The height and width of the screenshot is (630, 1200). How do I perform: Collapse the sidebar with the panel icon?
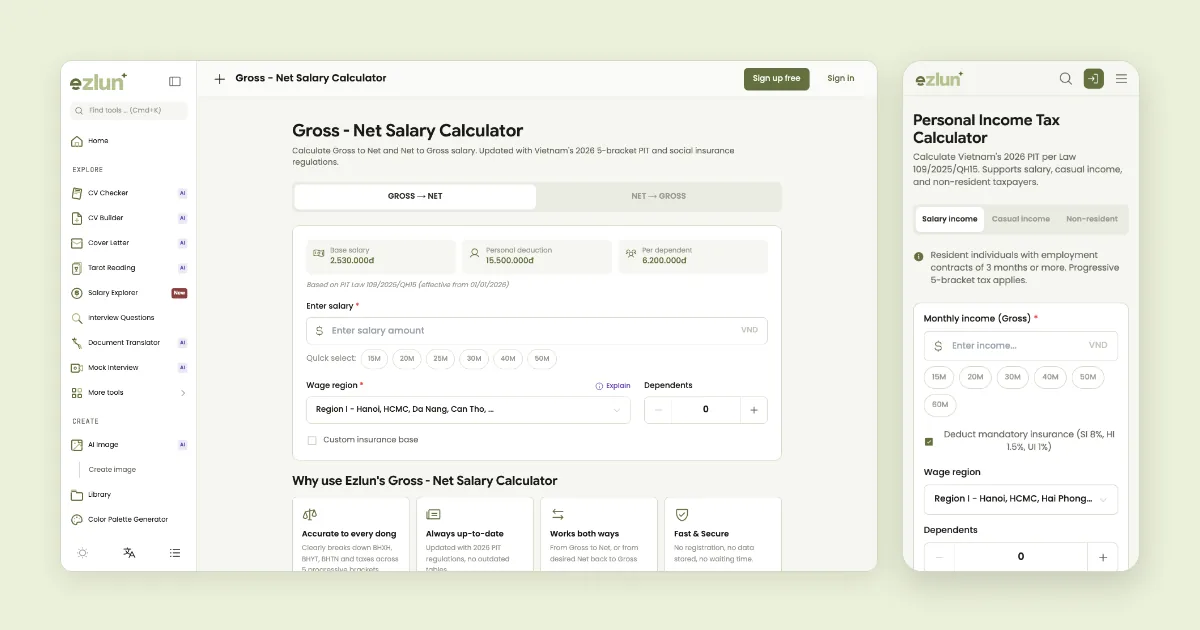(175, 81)
